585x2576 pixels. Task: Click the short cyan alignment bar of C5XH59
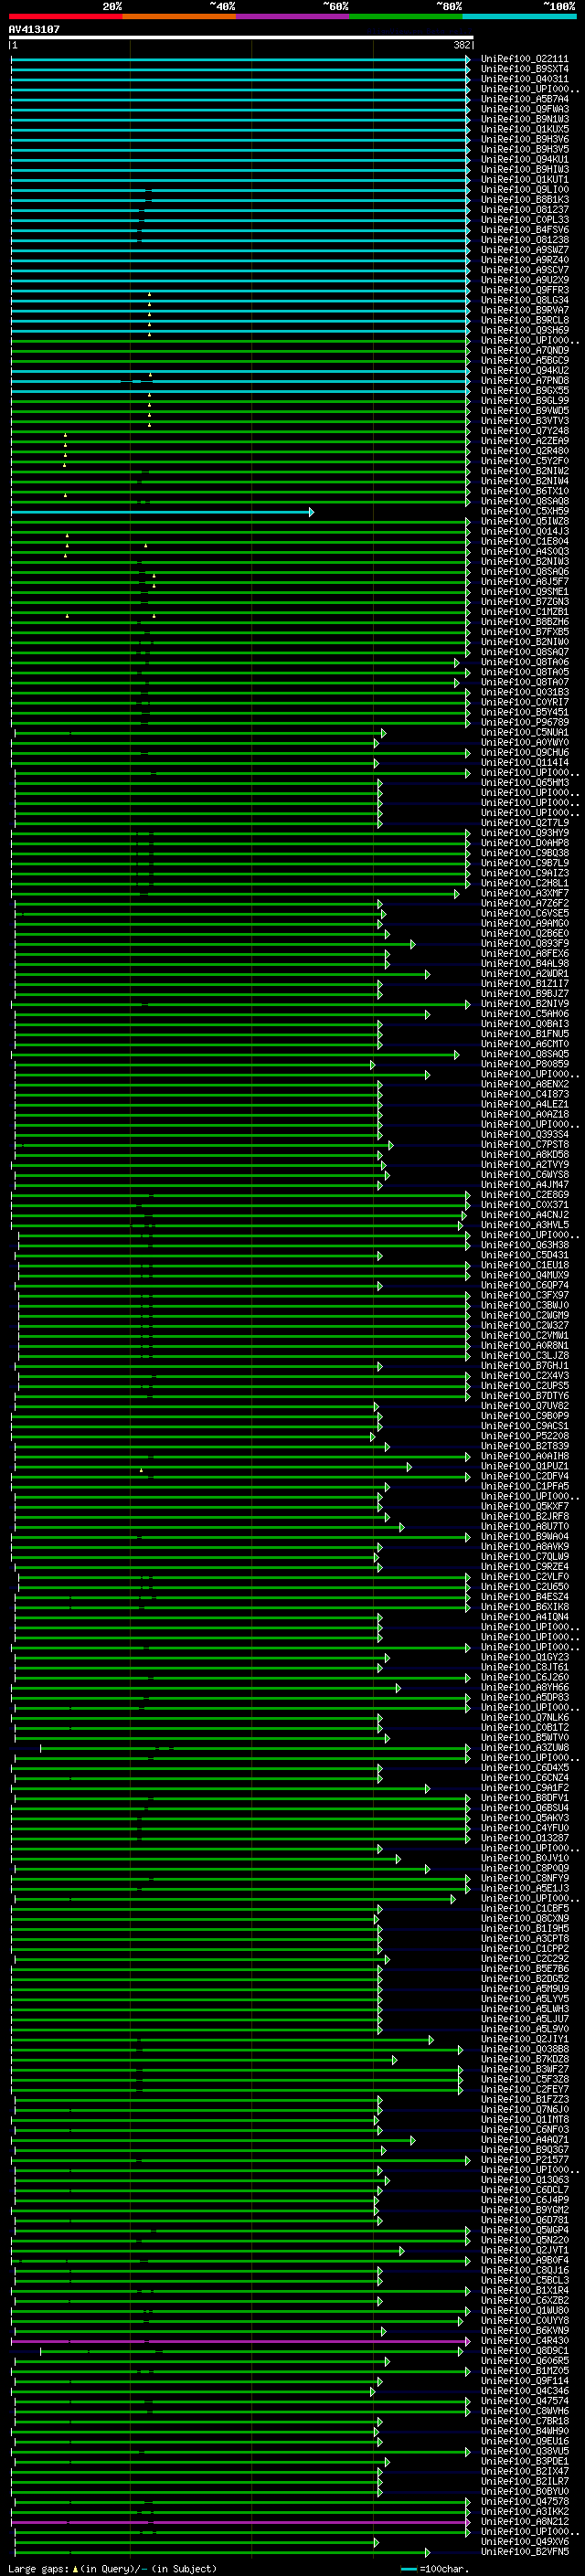point(162,512)
